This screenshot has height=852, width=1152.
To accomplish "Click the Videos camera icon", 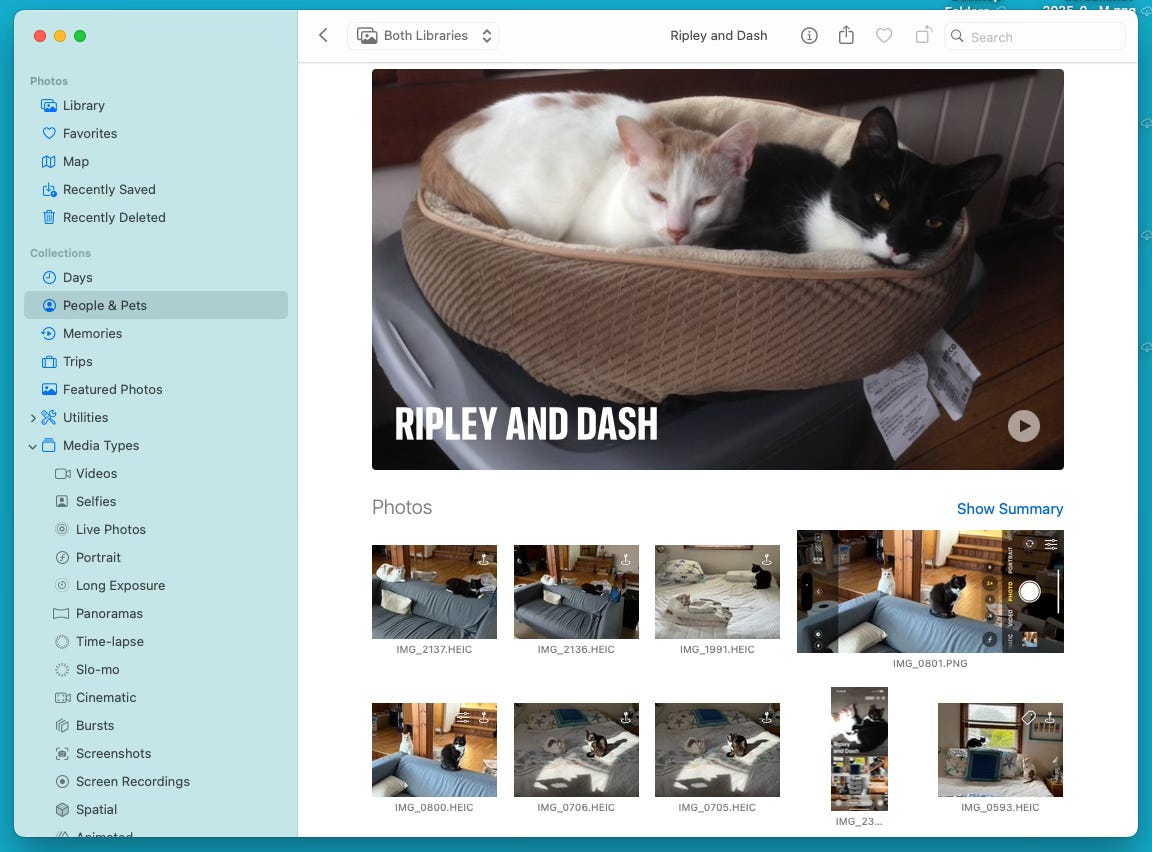I will (62, 474).
